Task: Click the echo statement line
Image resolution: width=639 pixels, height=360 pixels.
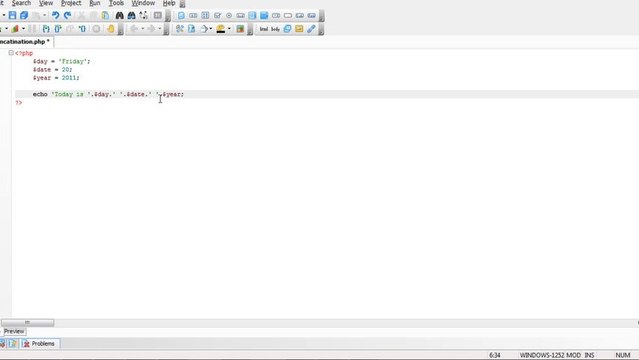Action: [108, 94]
